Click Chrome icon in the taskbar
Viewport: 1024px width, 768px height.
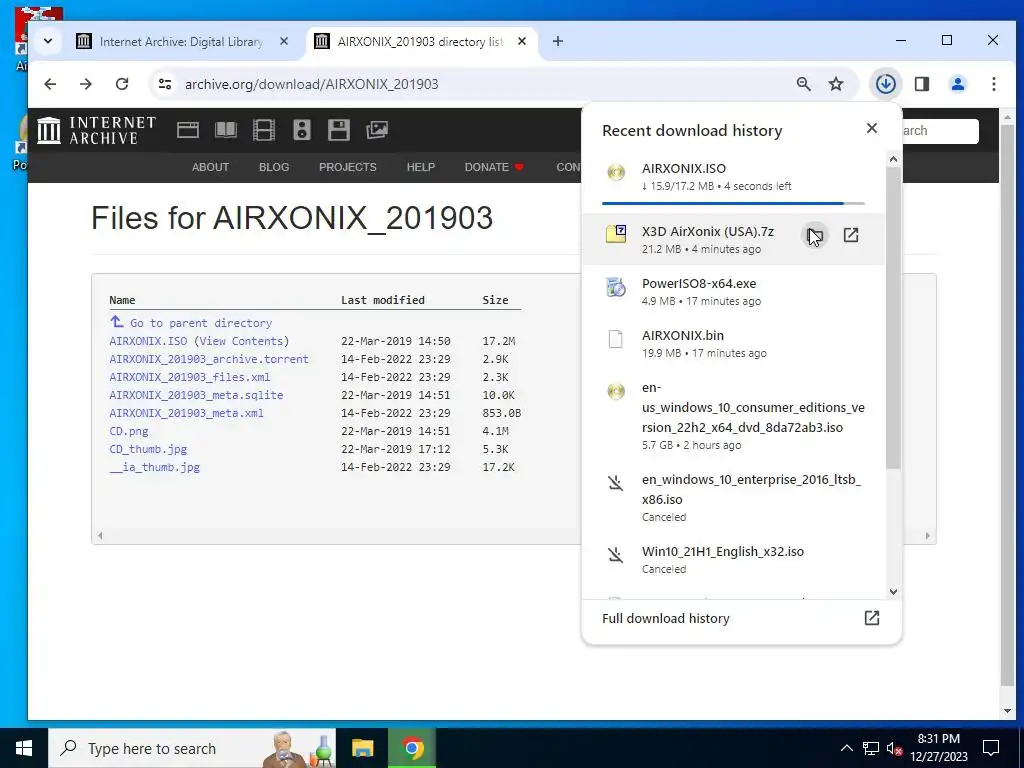coord(412,748)
